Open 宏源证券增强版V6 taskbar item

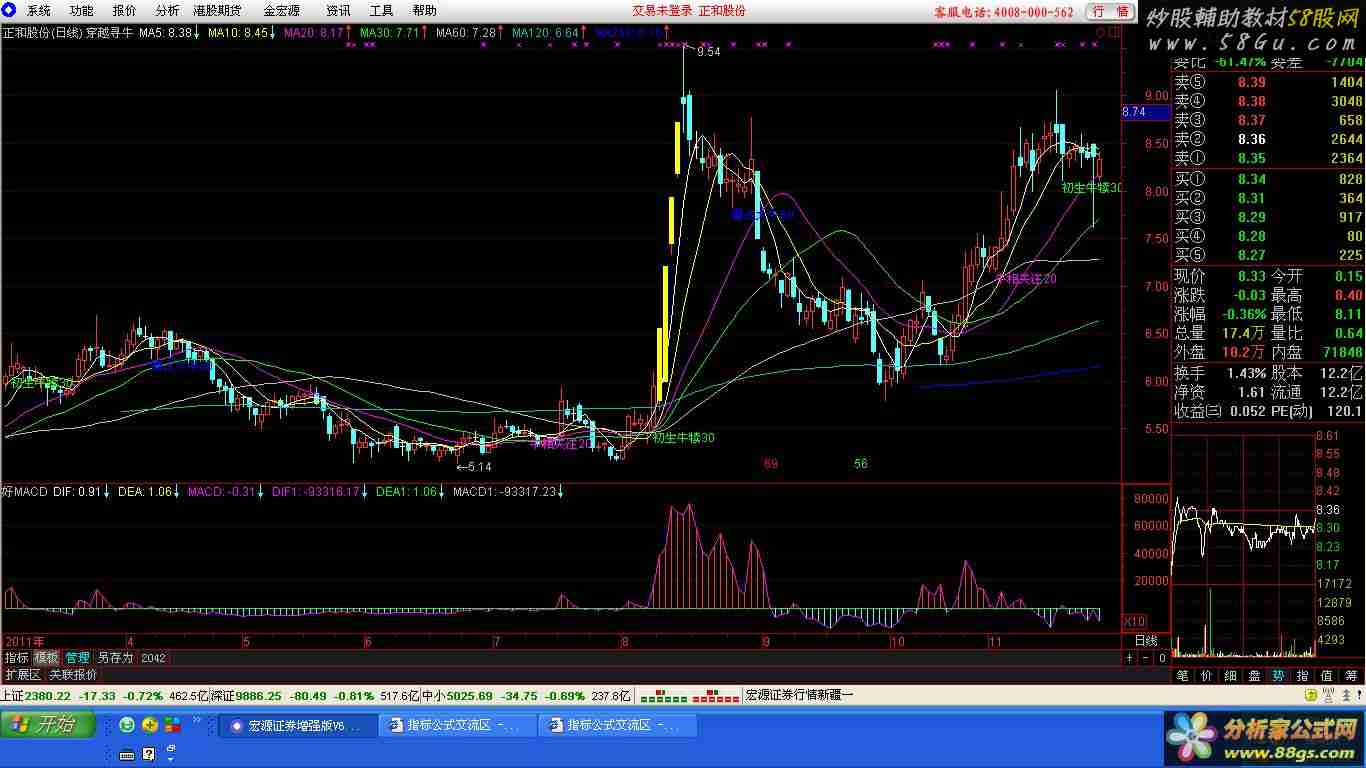click(297, 726)
